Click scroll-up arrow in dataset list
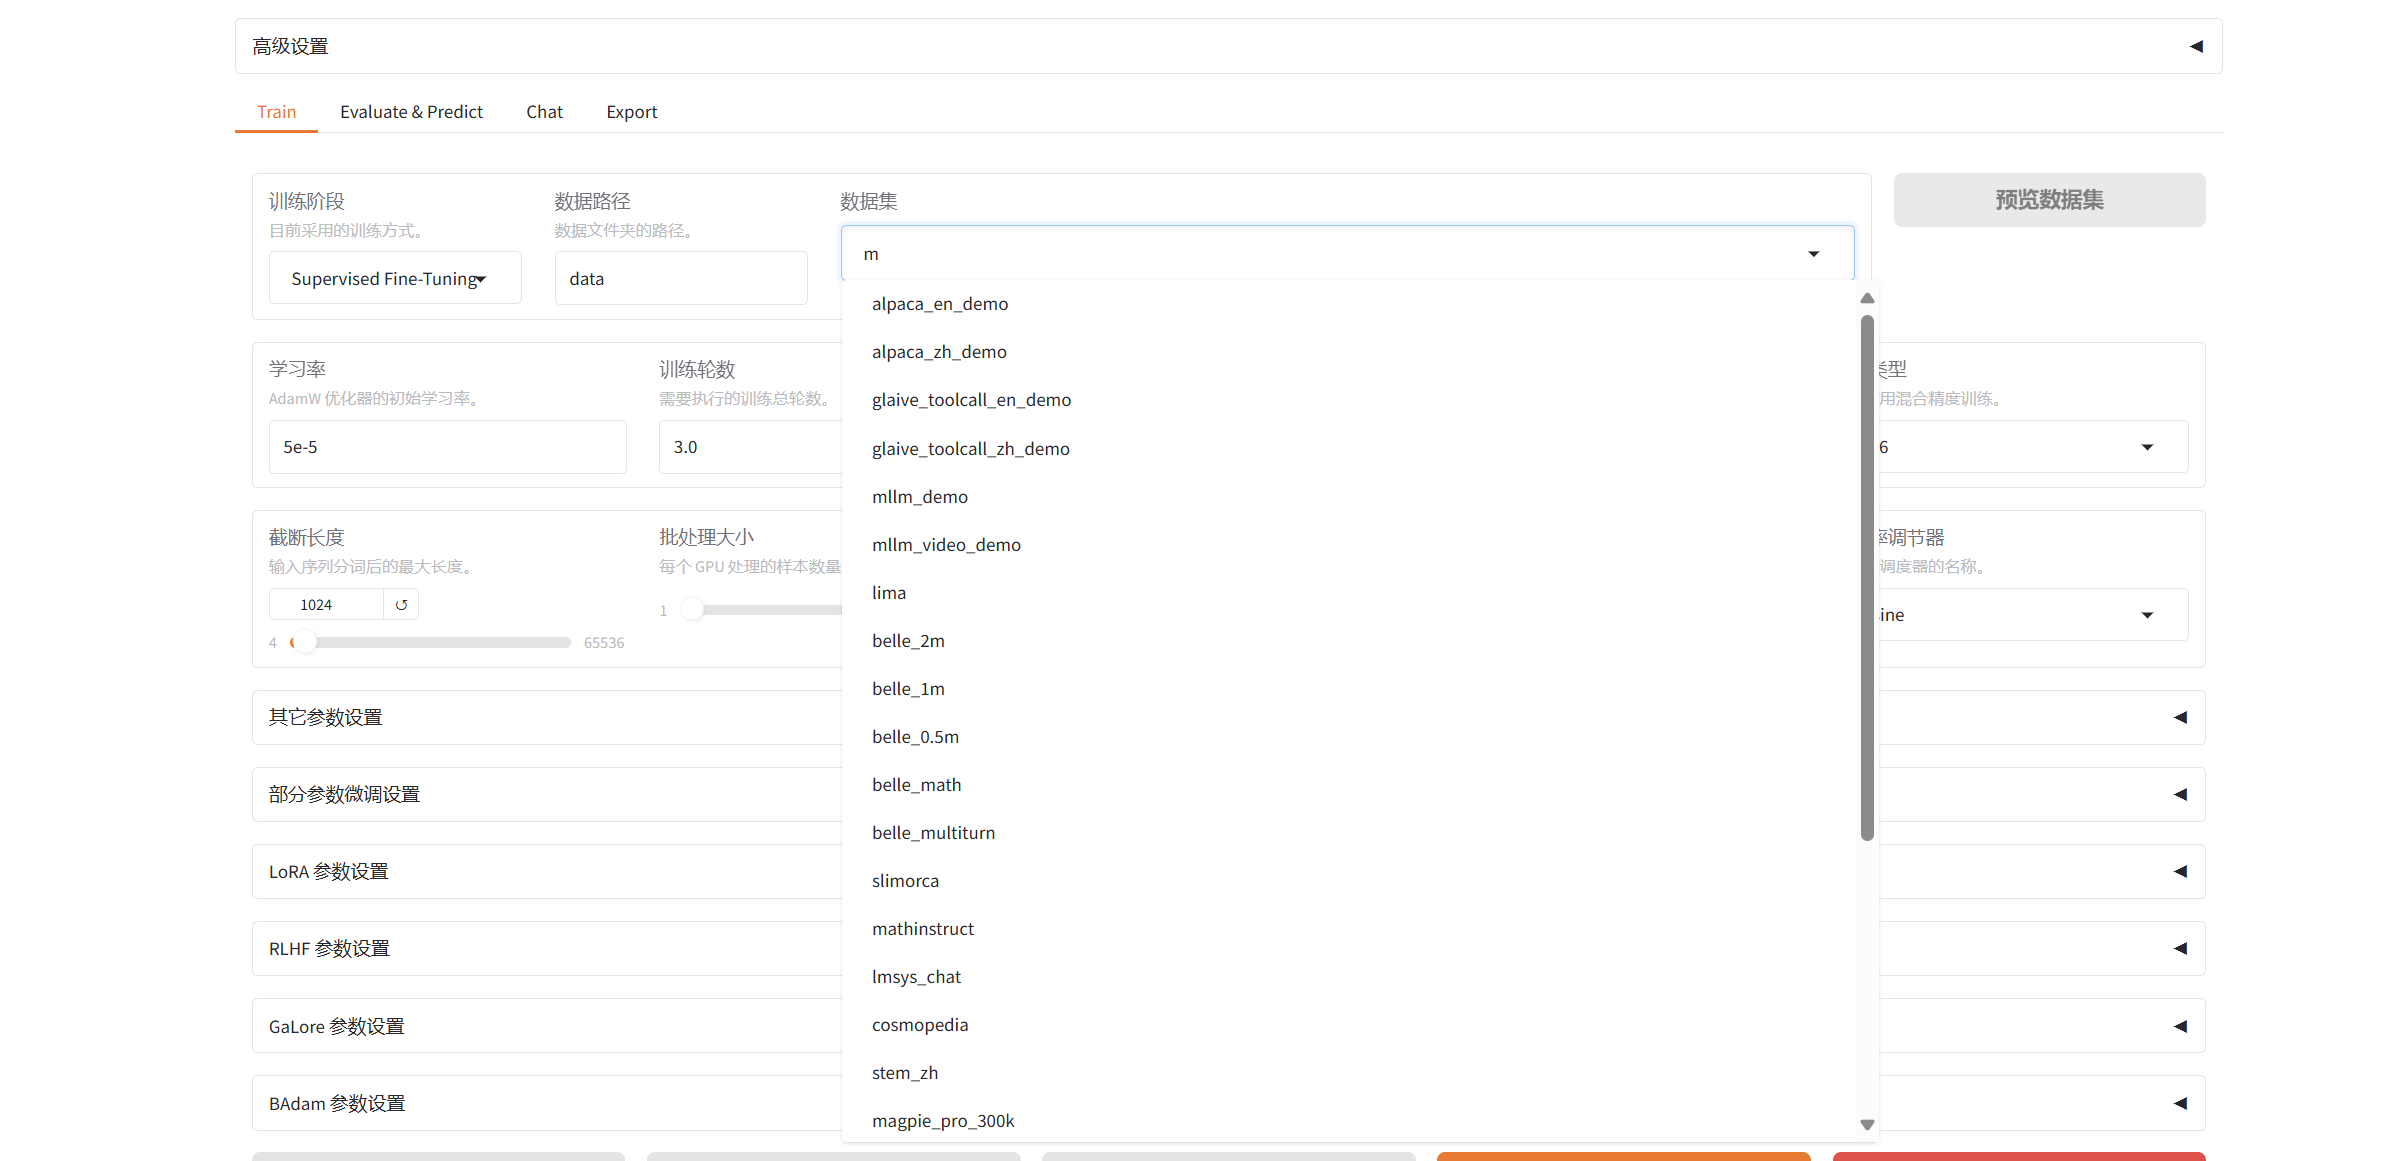The image size is (2404, 1161). point(1866,298)
